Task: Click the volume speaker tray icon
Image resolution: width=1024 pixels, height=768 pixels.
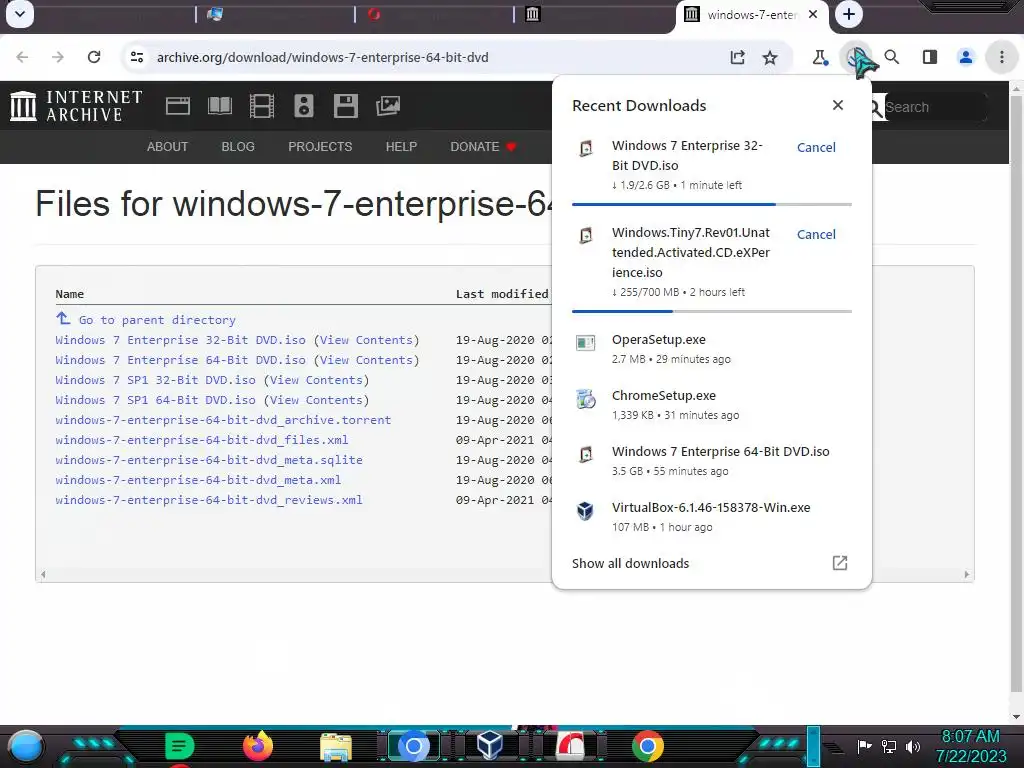Action: tap(913, 746)
